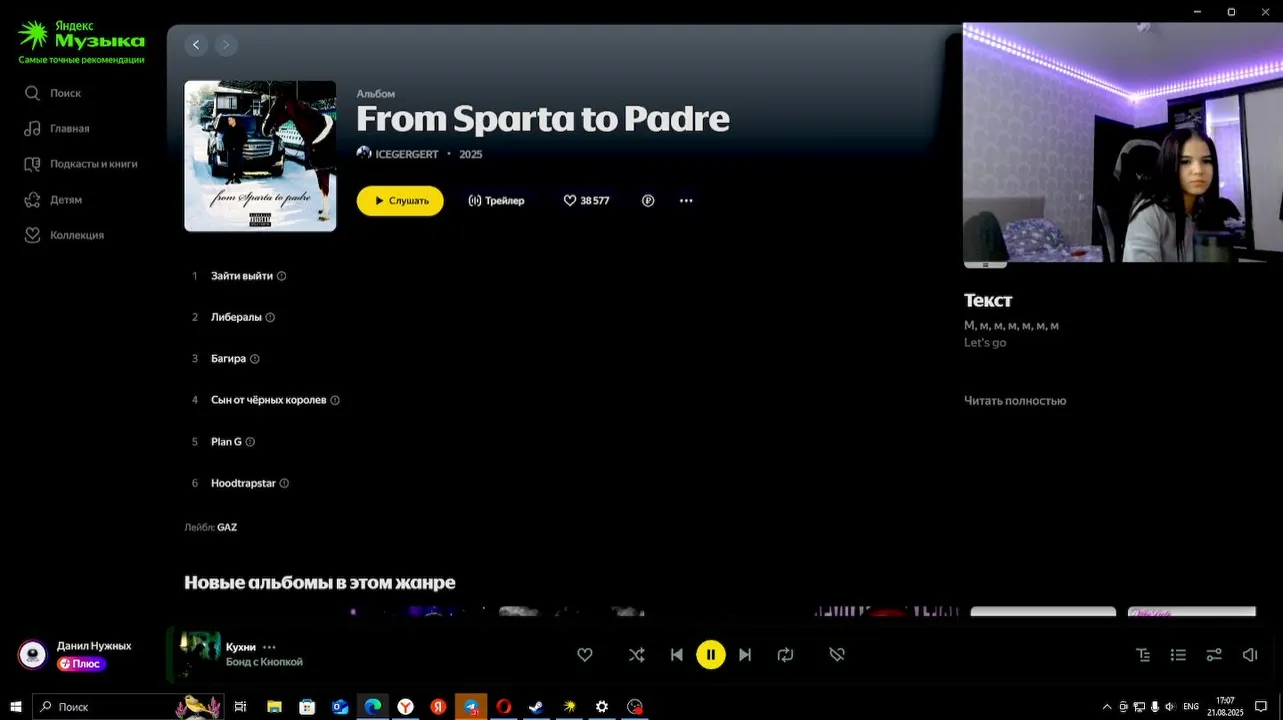Viewport: 1283px width, 720px height.
Task: Click info icon next to Багира
Action: pyautogui.click(x=254, y=358)
